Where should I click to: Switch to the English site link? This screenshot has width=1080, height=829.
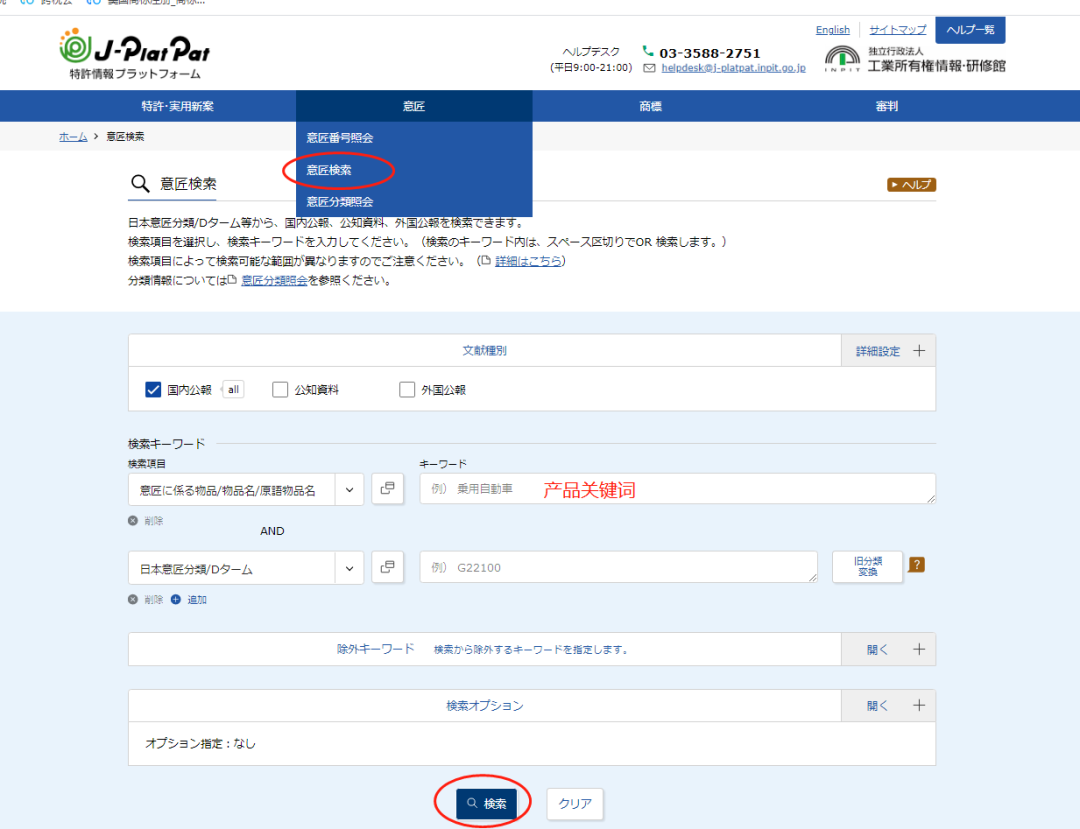(833, 30)
